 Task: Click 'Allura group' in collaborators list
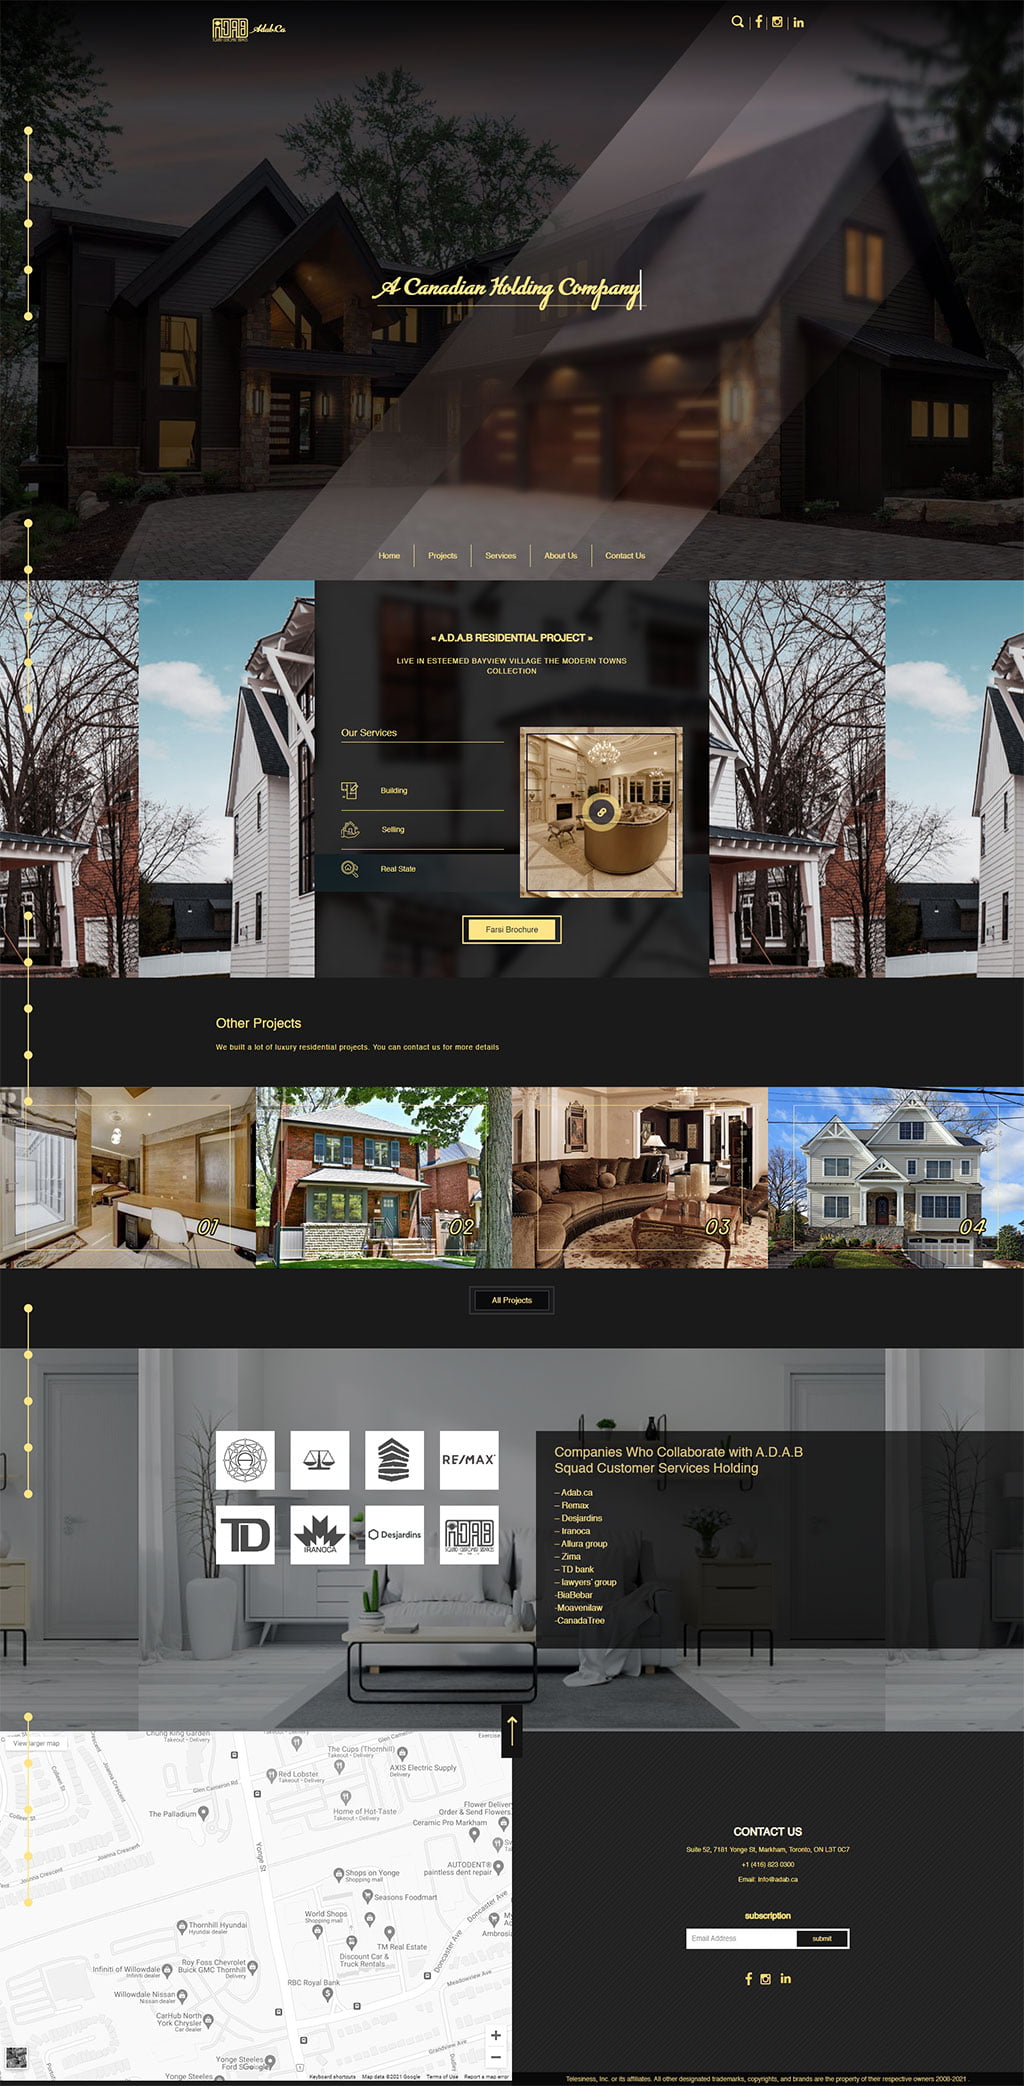pos(581,1544)
